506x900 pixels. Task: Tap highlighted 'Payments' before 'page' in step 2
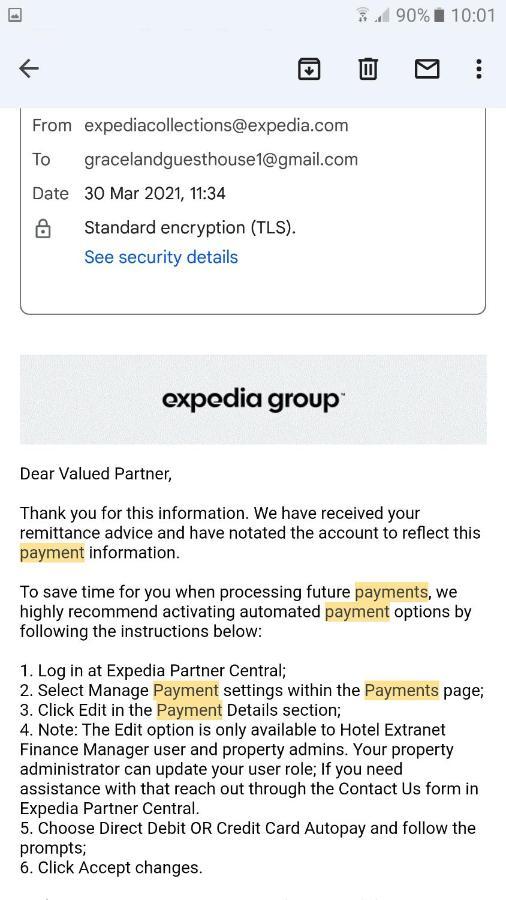click(402, 690)
